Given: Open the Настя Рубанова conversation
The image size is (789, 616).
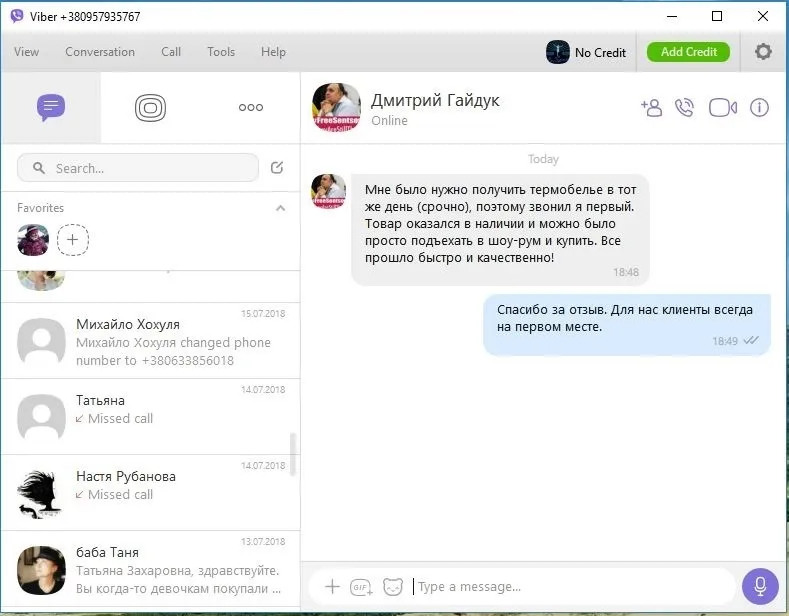Looking at the screenshot, I should pyautogui.click(x=150, y=493).
